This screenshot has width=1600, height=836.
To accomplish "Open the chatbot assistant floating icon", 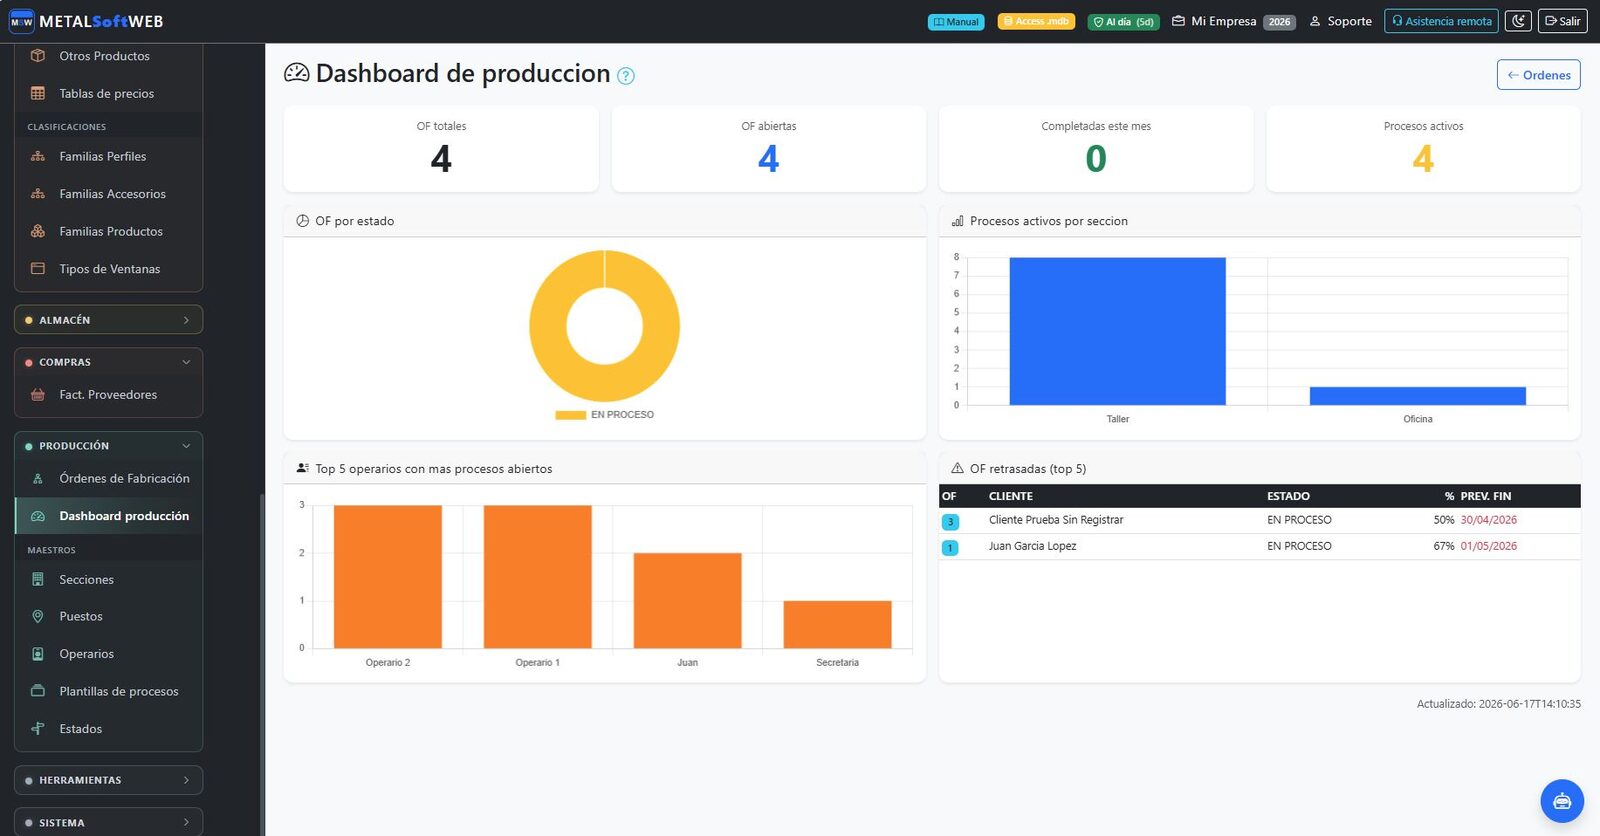I will [1562, 801].
